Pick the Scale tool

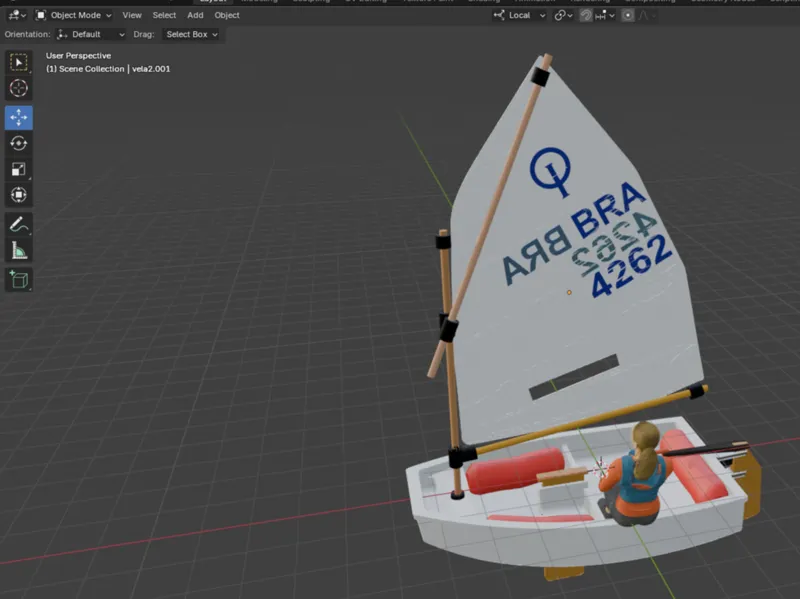tap(19, 169)
